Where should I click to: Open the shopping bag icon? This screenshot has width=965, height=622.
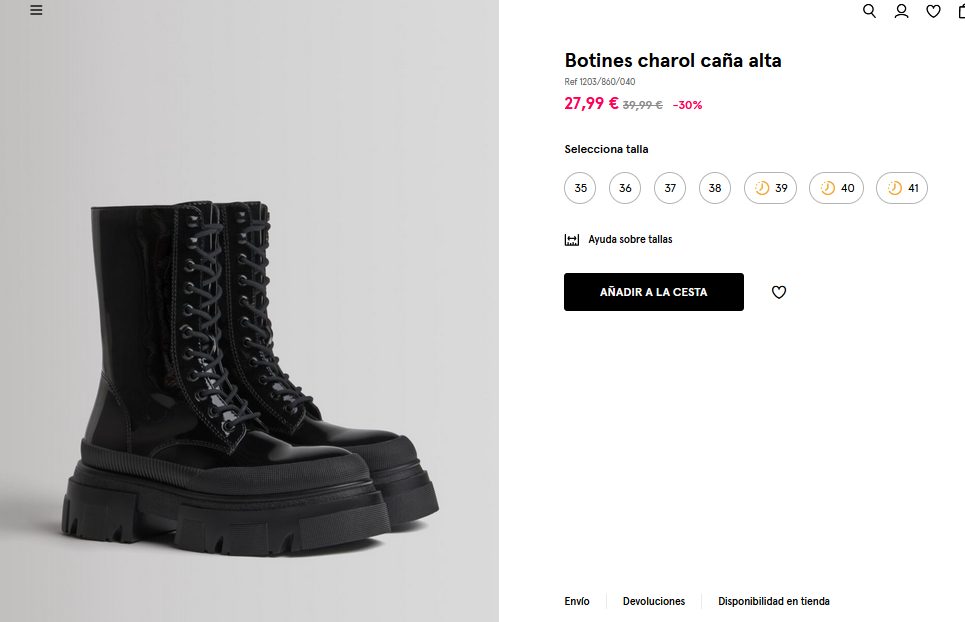pos(961,11)
